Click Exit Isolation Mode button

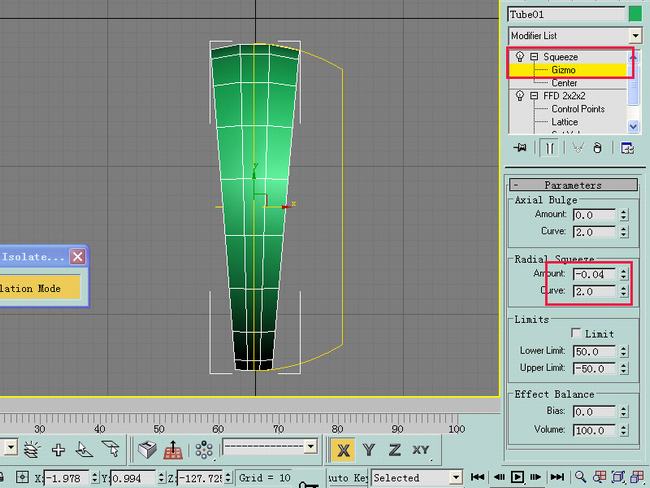click(x=40, y=287)
